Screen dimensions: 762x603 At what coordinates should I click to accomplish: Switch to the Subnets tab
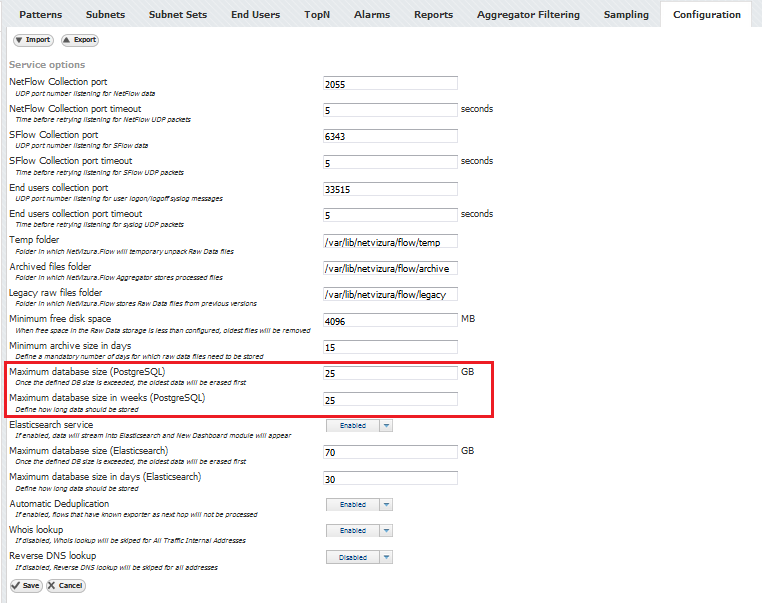click(106, 15)
